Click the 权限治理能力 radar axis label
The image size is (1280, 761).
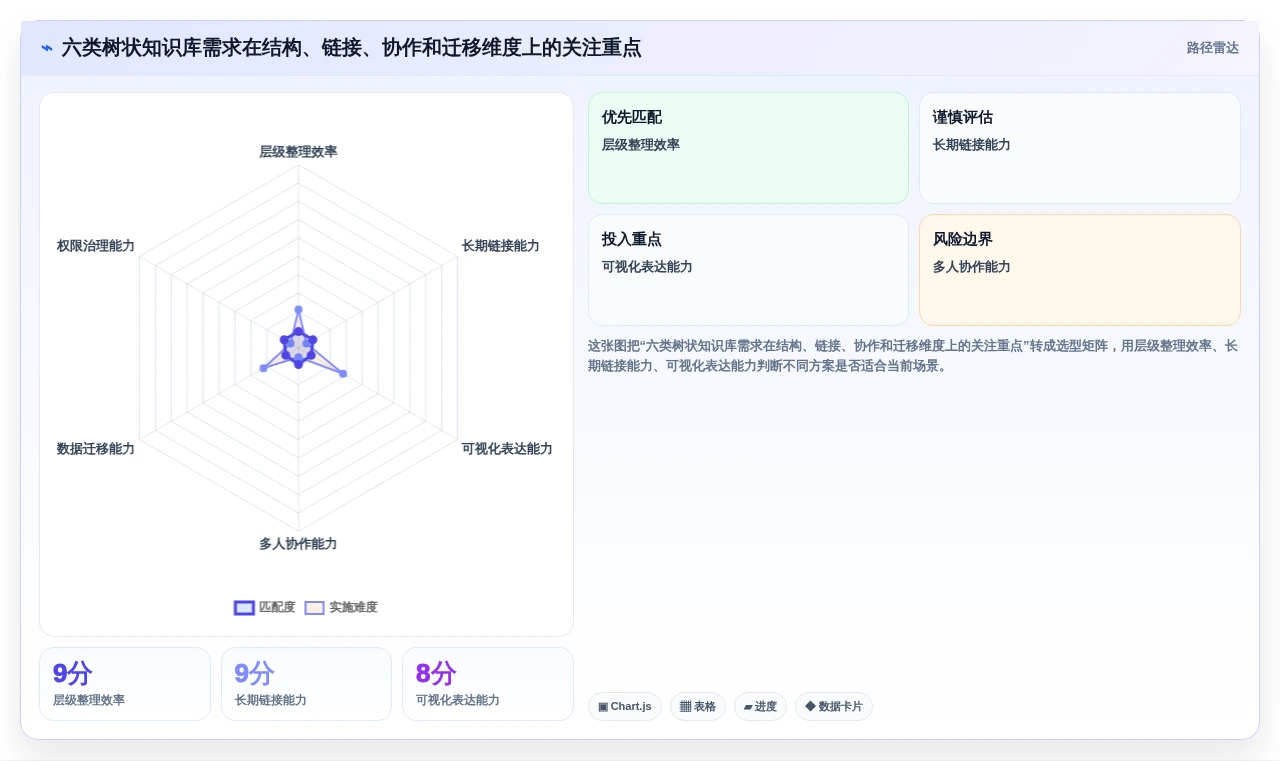coord(96,246)
